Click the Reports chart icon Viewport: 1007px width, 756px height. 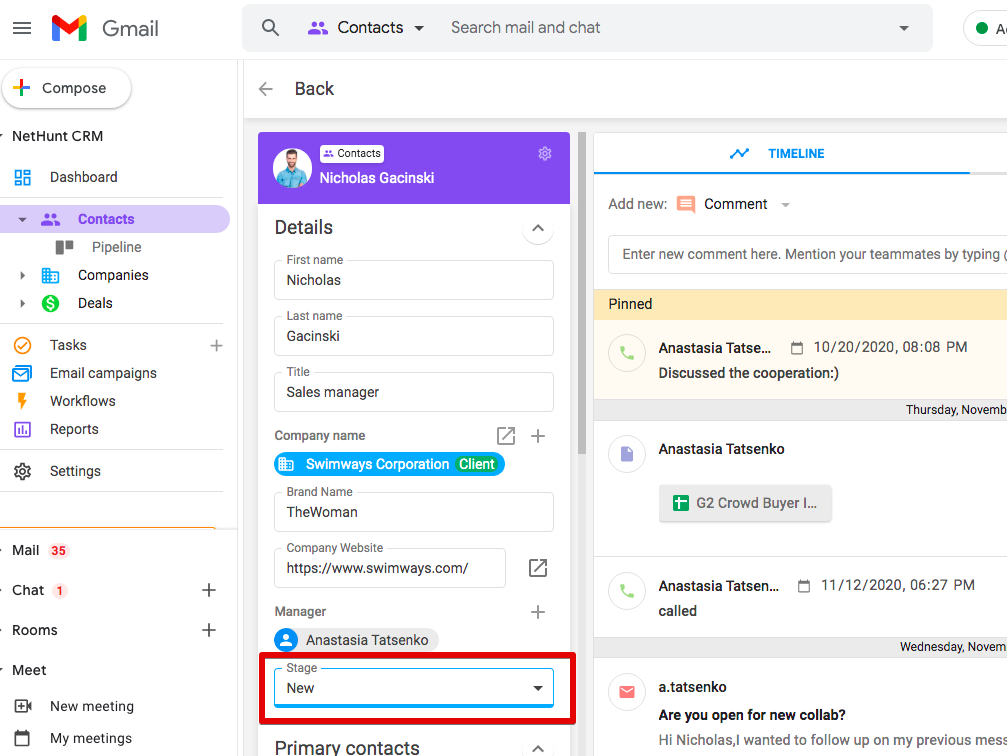pos(22,429)
